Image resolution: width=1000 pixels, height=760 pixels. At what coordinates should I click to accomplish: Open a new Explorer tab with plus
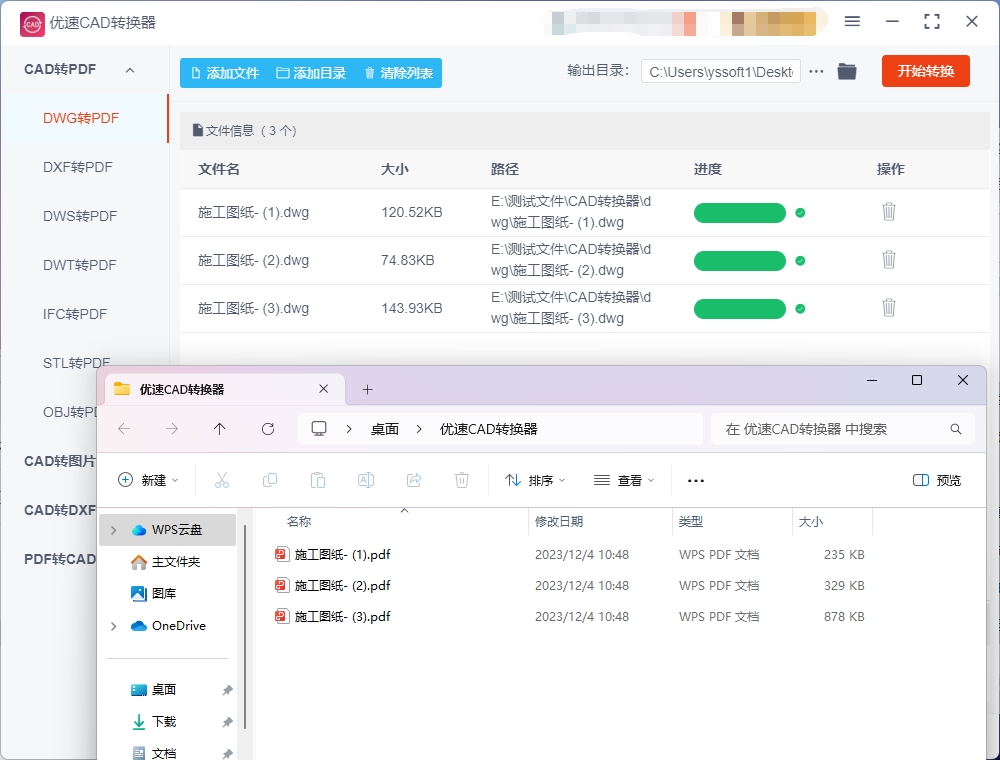tap(367, 390)
